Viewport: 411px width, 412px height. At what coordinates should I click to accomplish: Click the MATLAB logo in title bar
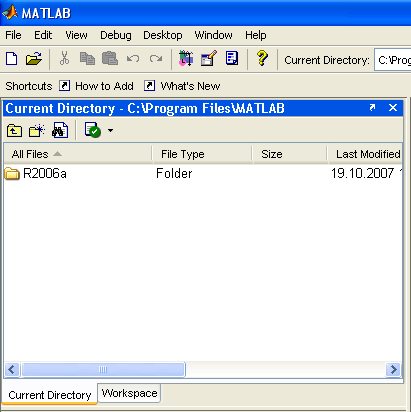(10, 13)
